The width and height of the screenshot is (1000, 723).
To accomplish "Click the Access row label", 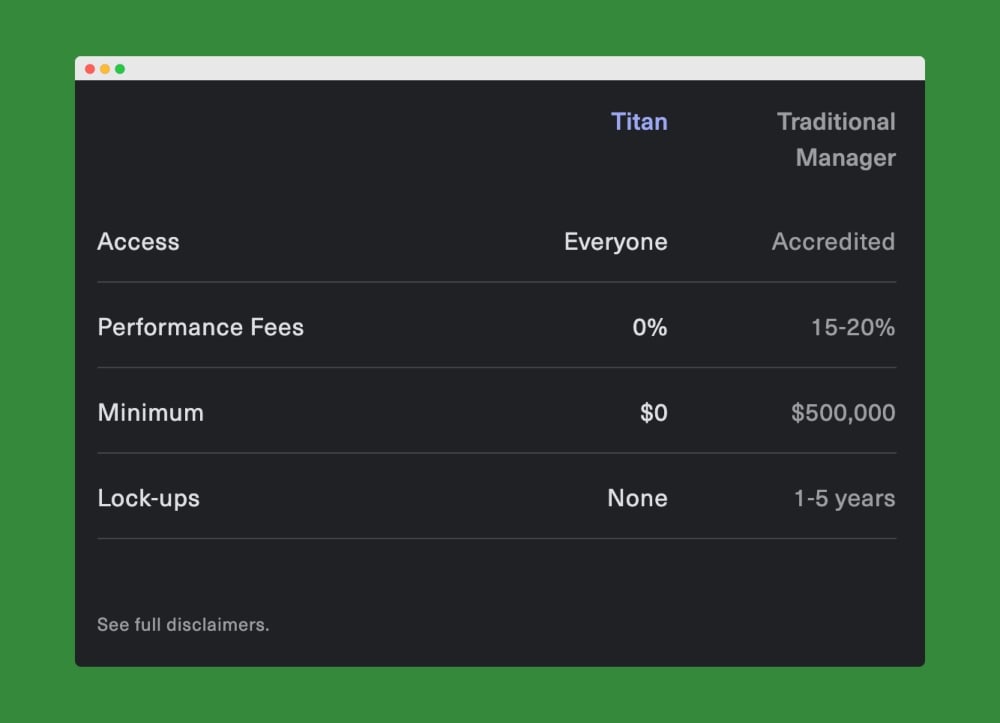I will 138,242.
